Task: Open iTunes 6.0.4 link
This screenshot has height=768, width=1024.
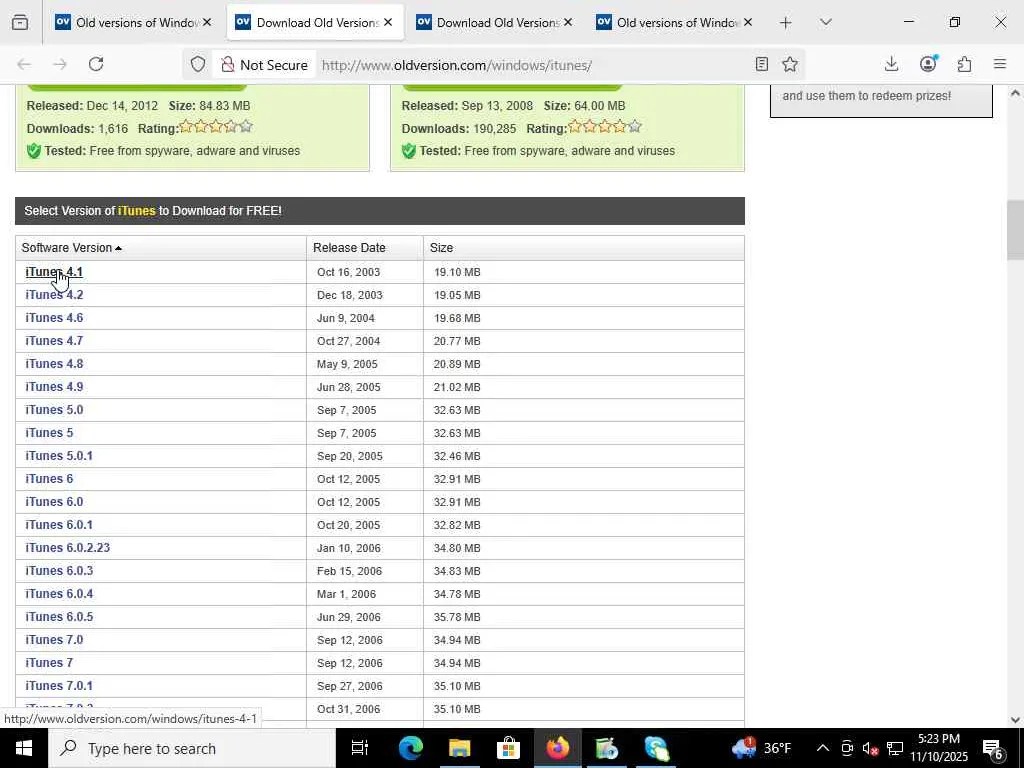Action: [x=59, y=594]
